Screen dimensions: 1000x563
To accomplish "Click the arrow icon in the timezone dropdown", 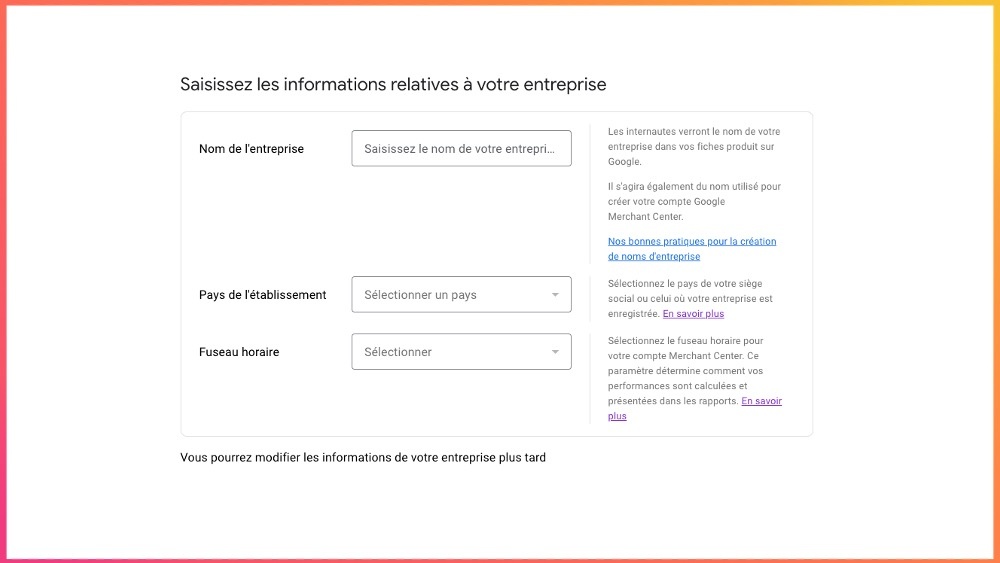I will point(555,352).
